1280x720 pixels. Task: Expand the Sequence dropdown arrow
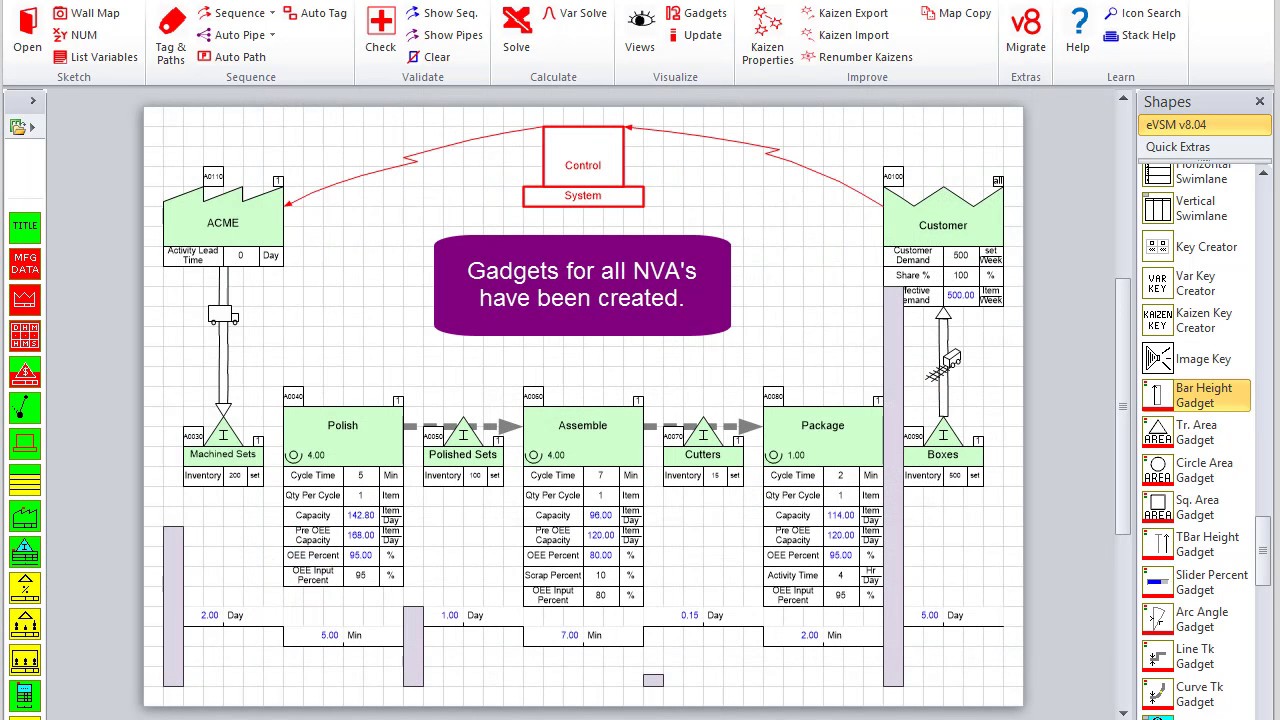tap(272, 13)
